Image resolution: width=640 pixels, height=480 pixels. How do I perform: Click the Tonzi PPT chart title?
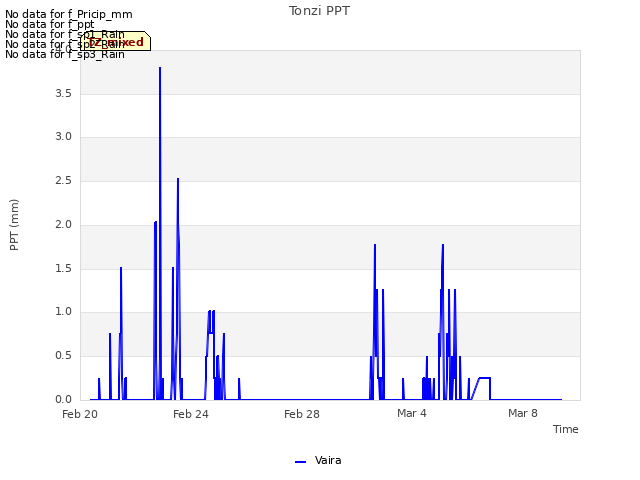[319, 11]
